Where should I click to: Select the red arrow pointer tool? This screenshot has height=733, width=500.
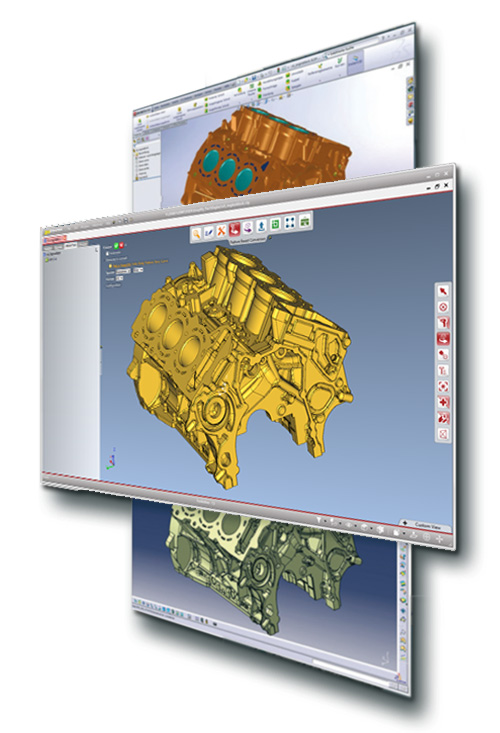(443, 291)
